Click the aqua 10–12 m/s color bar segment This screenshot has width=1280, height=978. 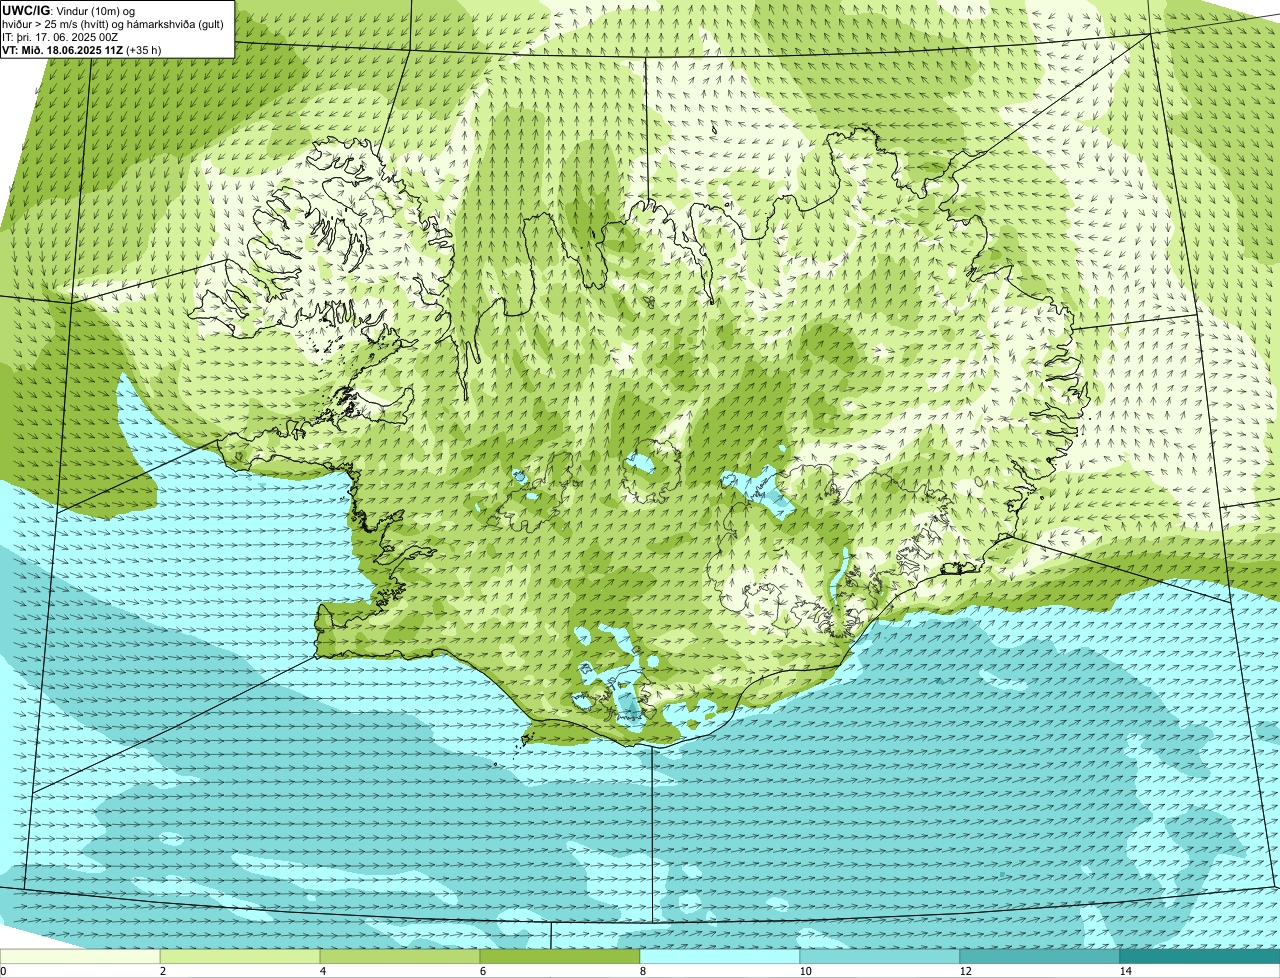coord(880,956)
